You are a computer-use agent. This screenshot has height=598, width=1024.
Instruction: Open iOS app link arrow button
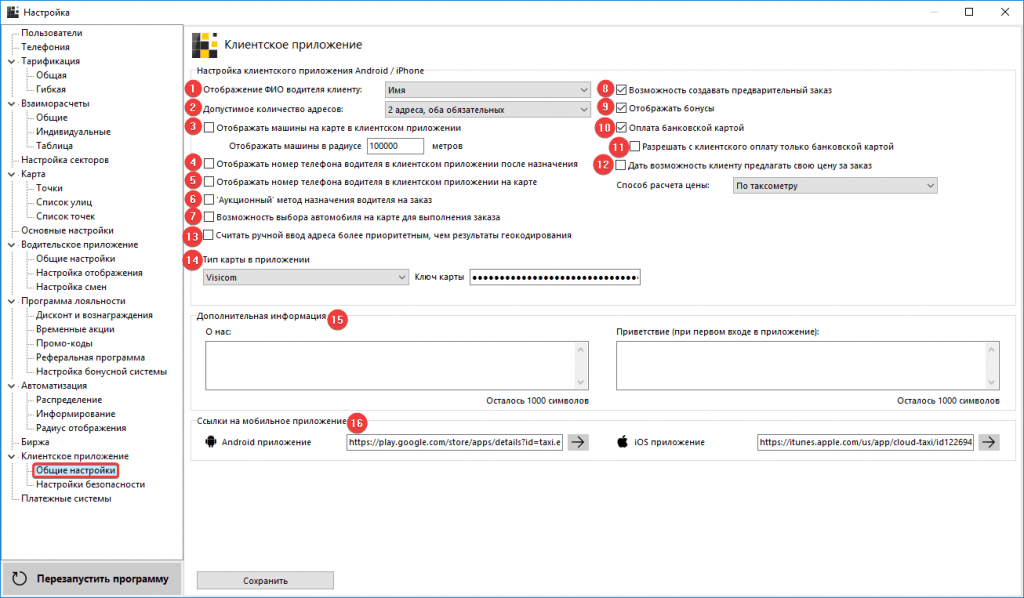pos(989,442)
